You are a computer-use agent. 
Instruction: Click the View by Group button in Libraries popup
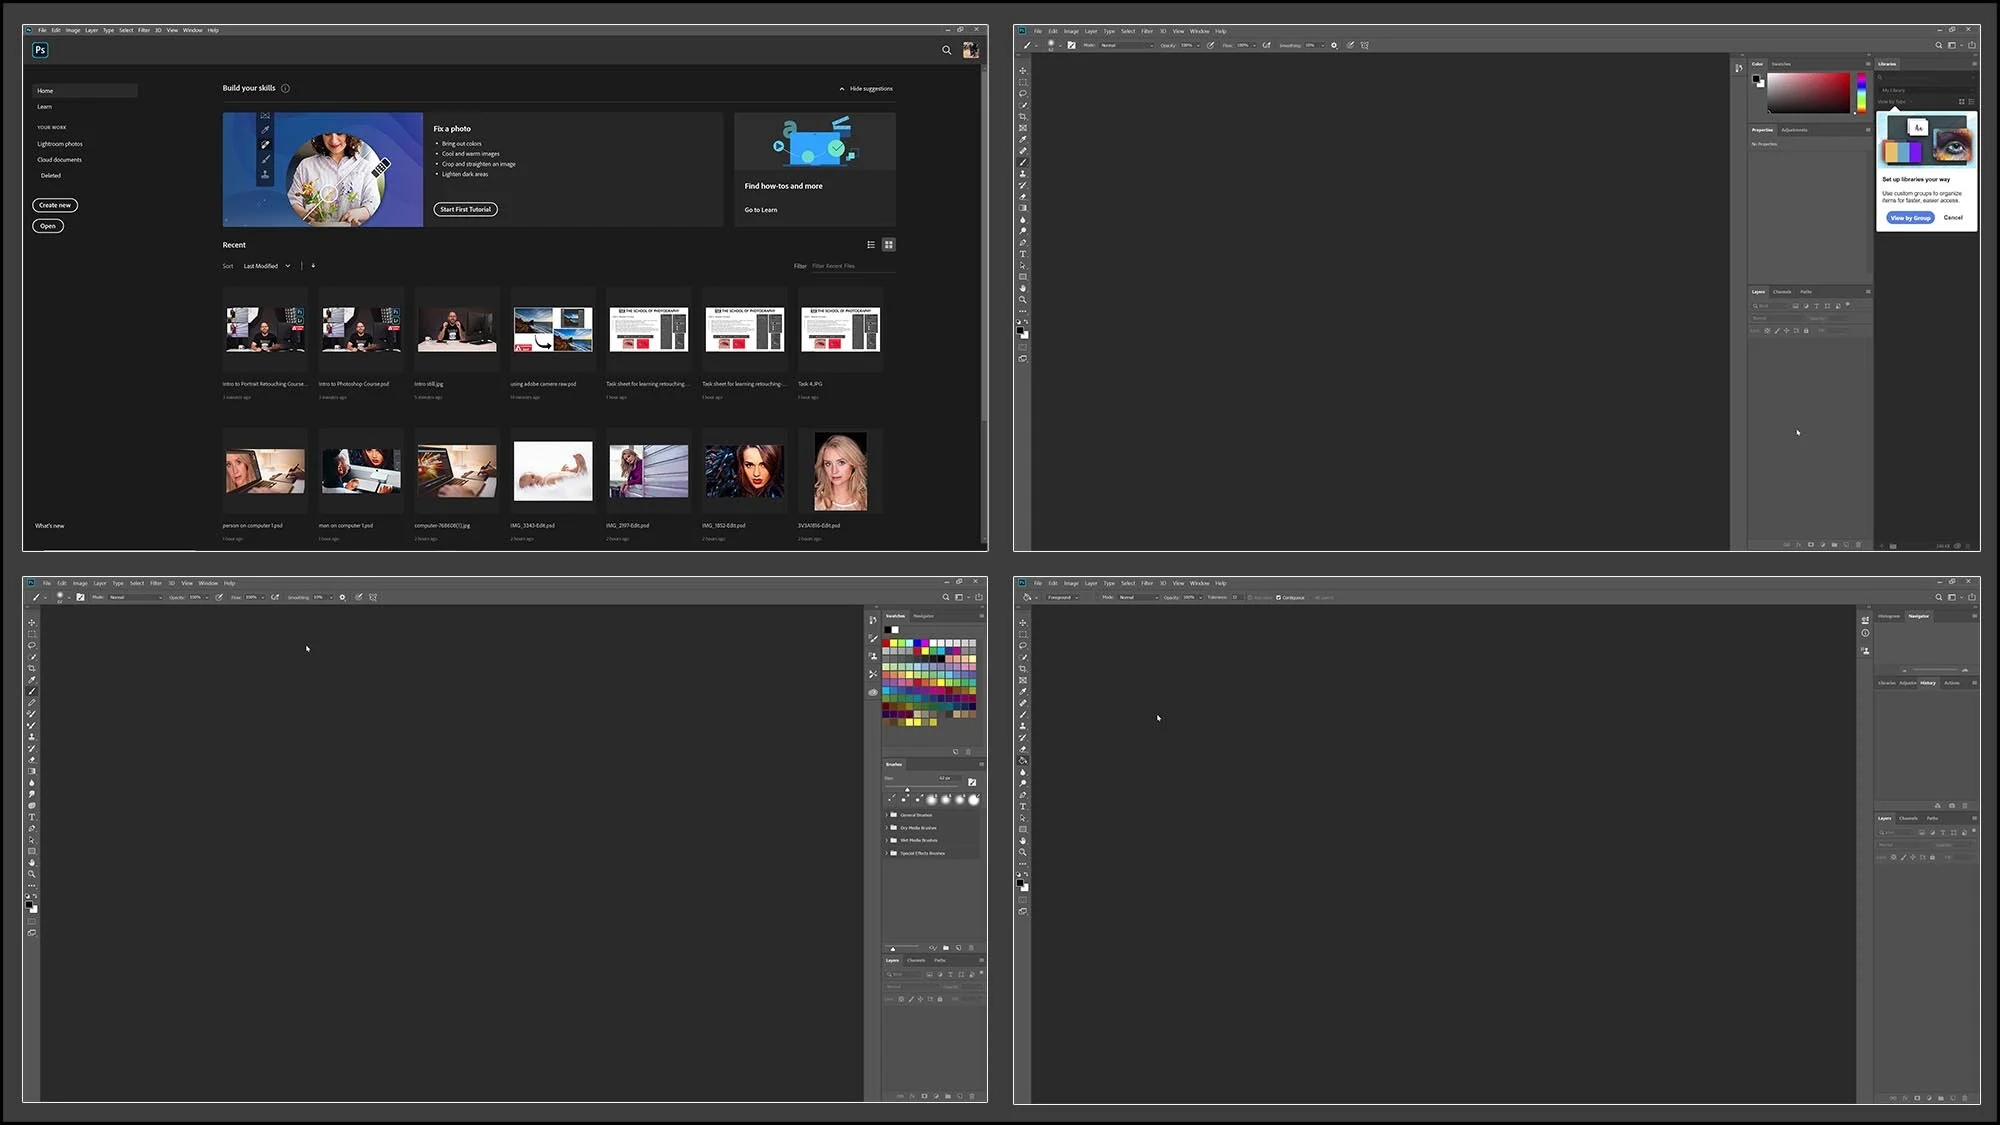[1909, 217]
